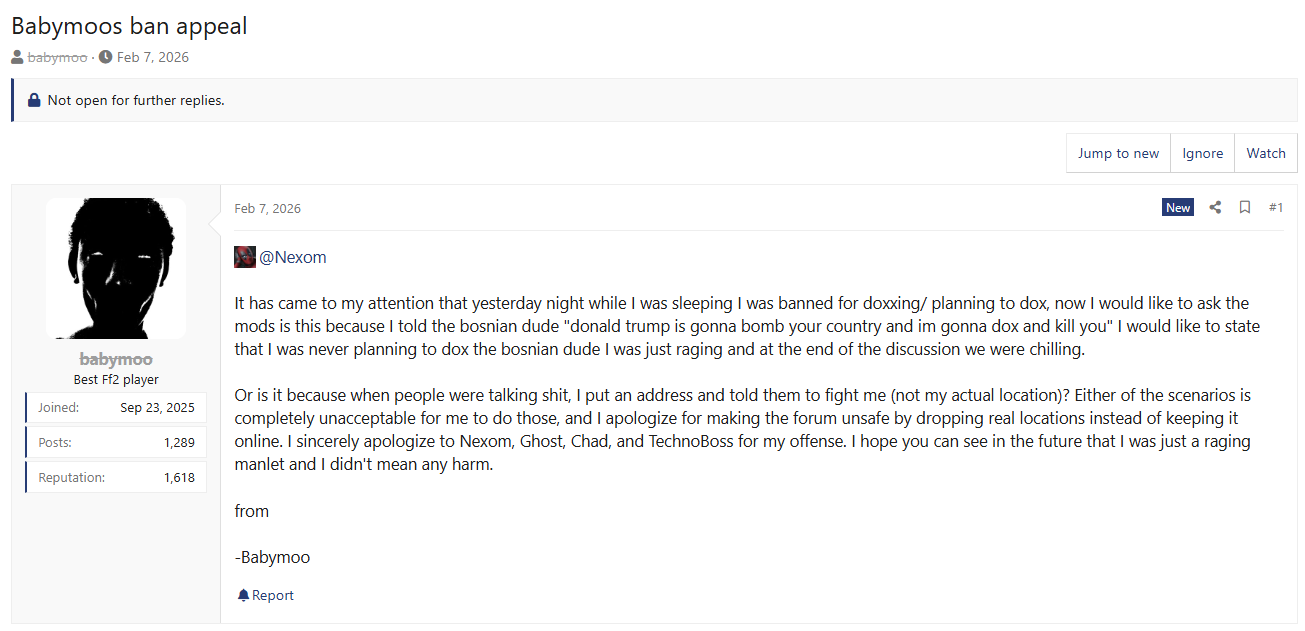Click the thread start date under title
The height and width of the screenshot is (631, 1305).
click(153, 57)
